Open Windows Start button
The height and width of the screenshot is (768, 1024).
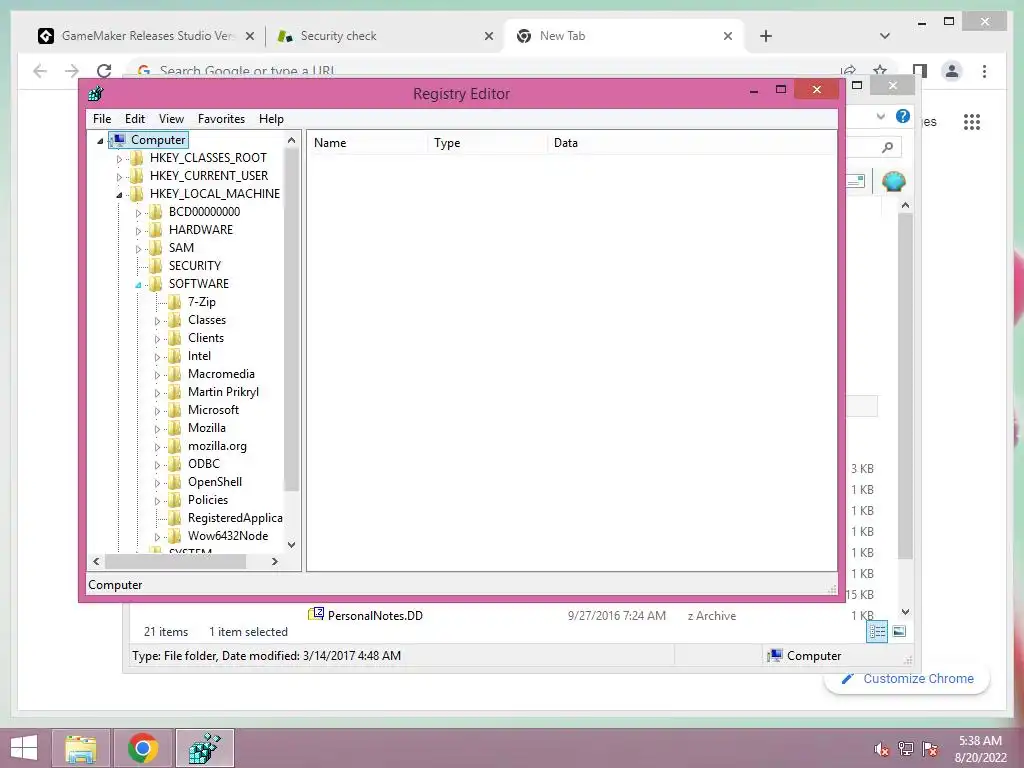[24, 748]
